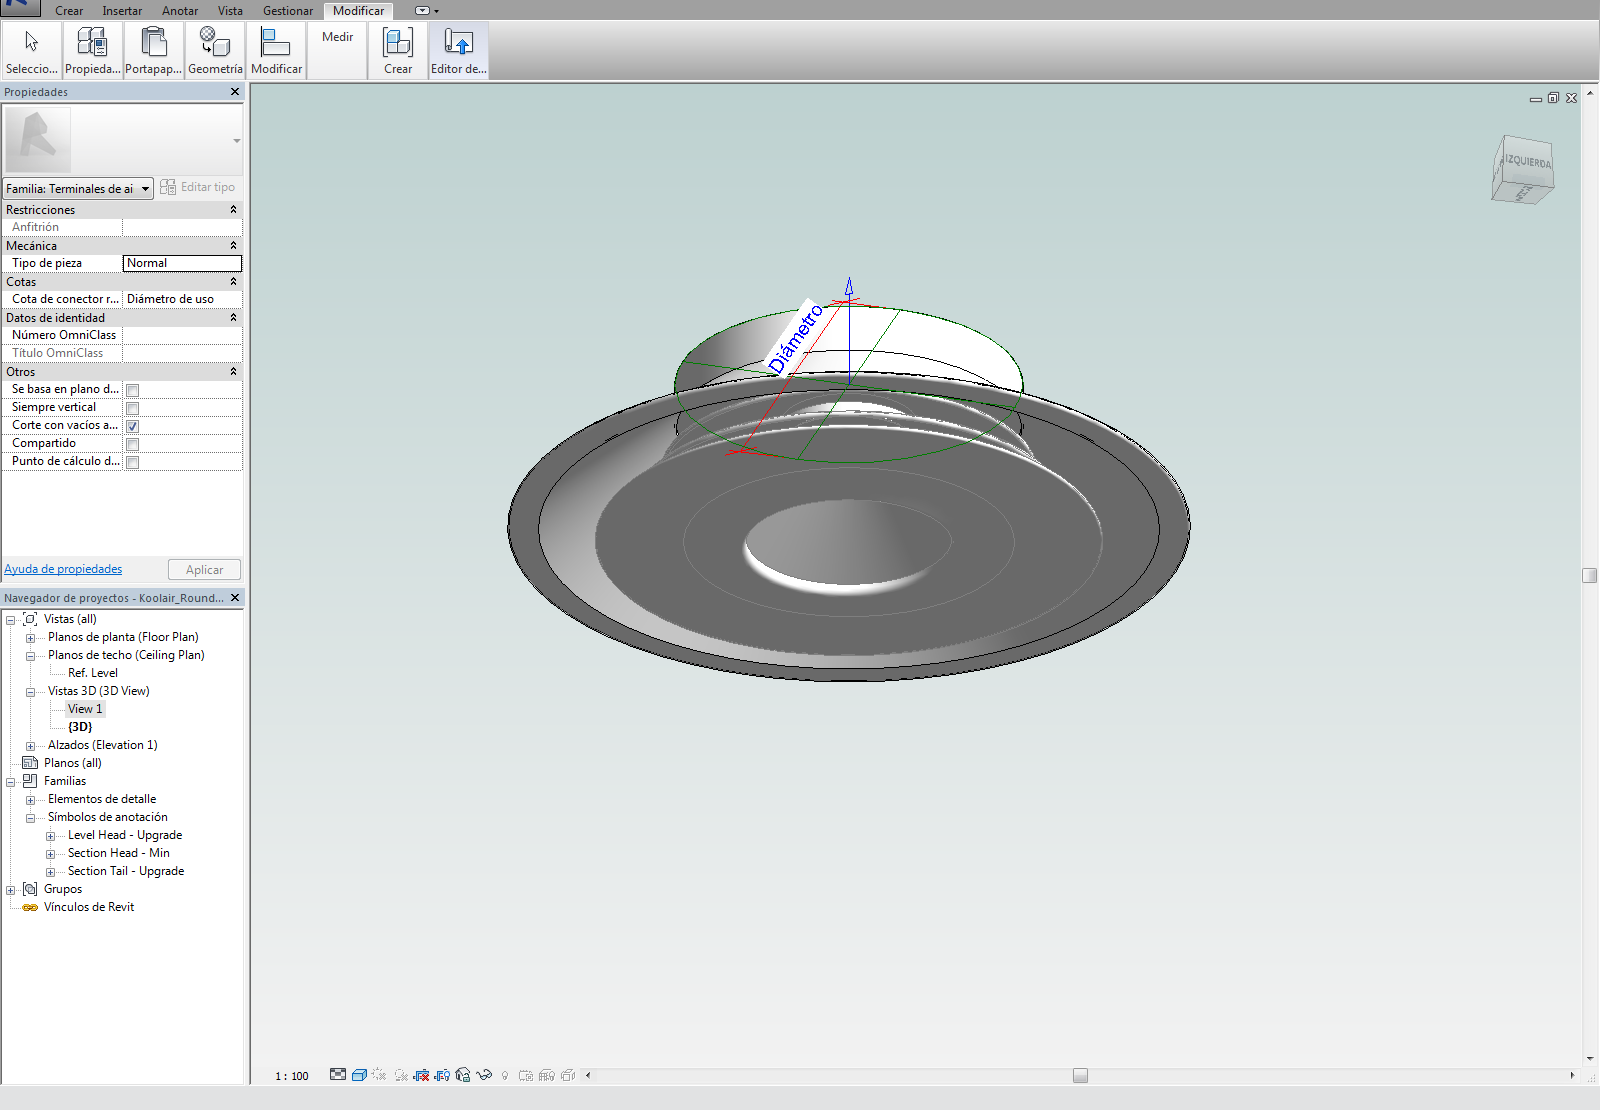Viewport: 1600px width, 1110px height.
Task: Click the vertical scrollbar thumb
Action: (x=1590, y=575)
